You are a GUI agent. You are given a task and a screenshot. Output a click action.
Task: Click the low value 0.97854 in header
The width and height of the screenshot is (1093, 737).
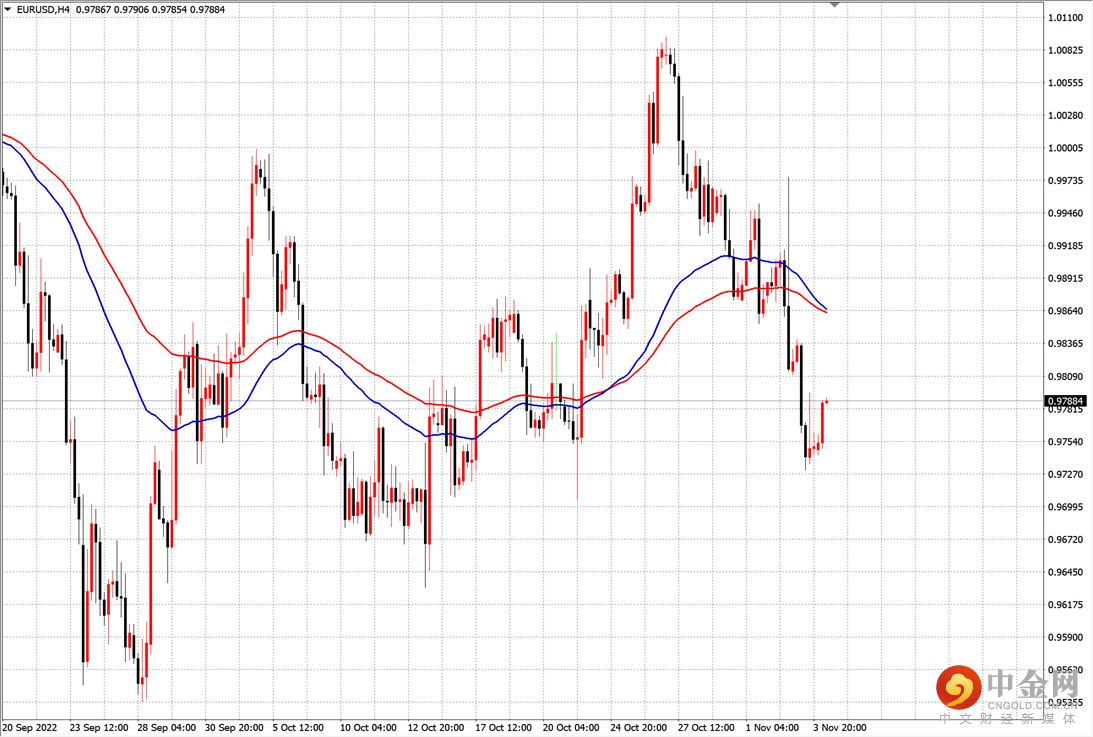click(x=169, y=10)
